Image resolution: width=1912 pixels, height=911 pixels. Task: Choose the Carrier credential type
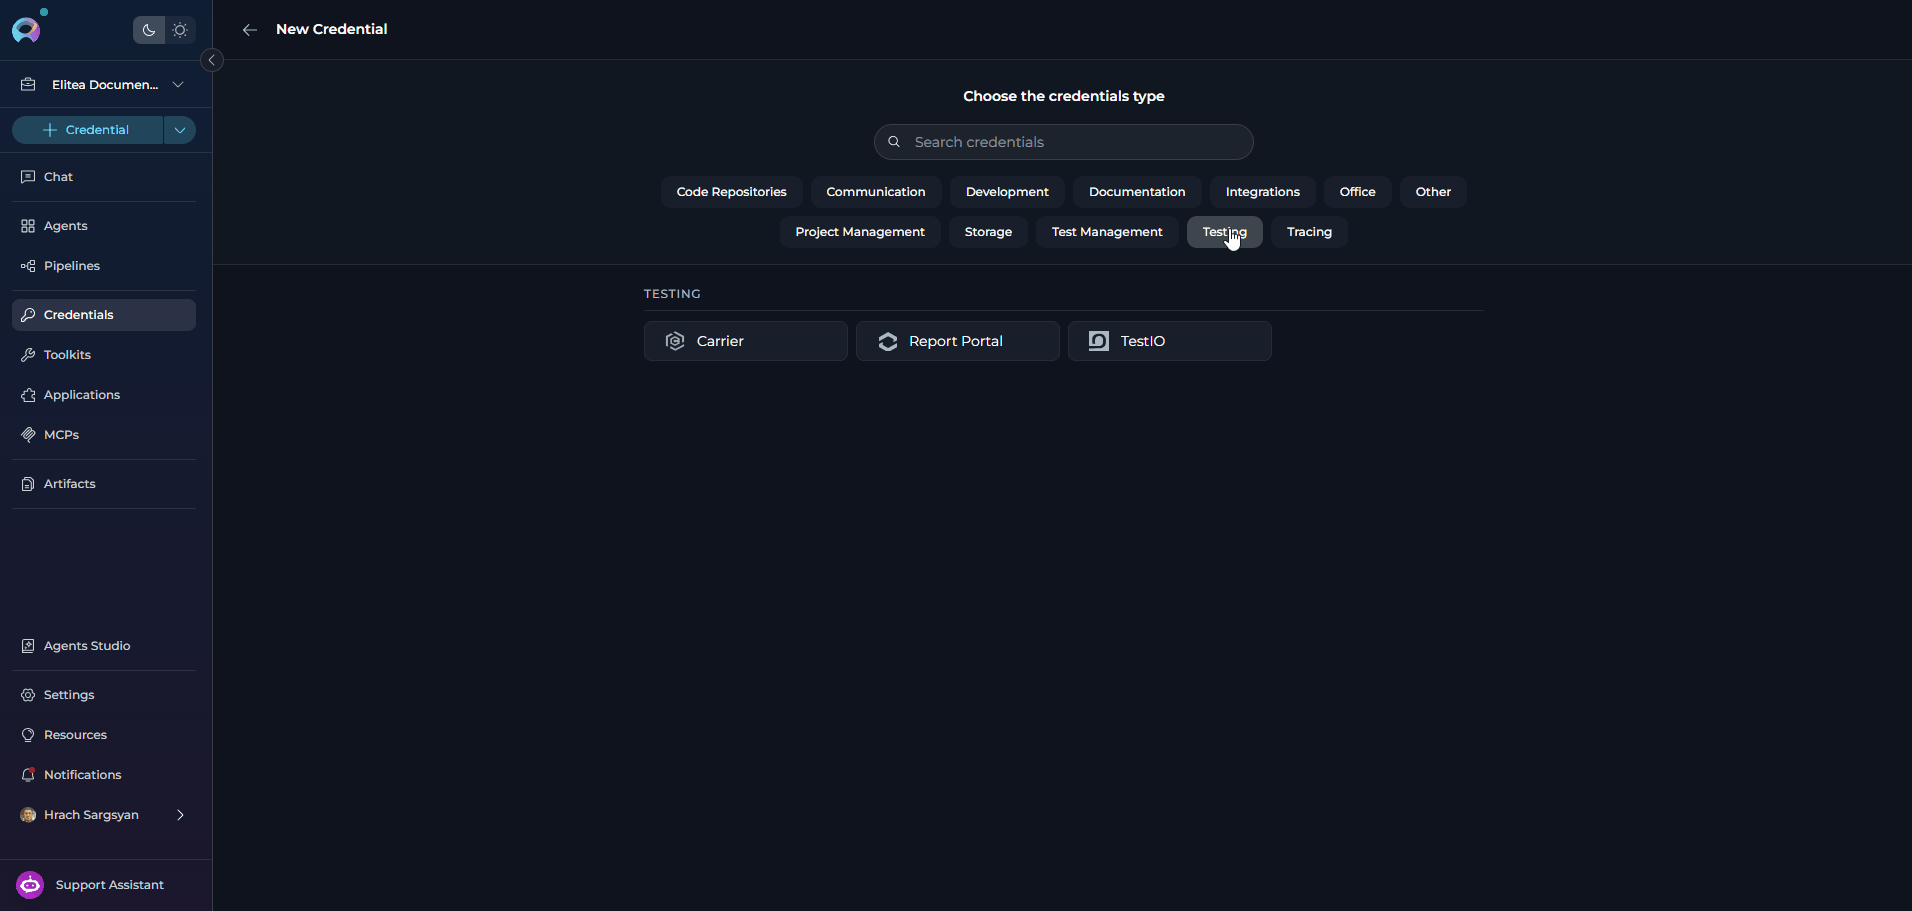tap(746, 341)
